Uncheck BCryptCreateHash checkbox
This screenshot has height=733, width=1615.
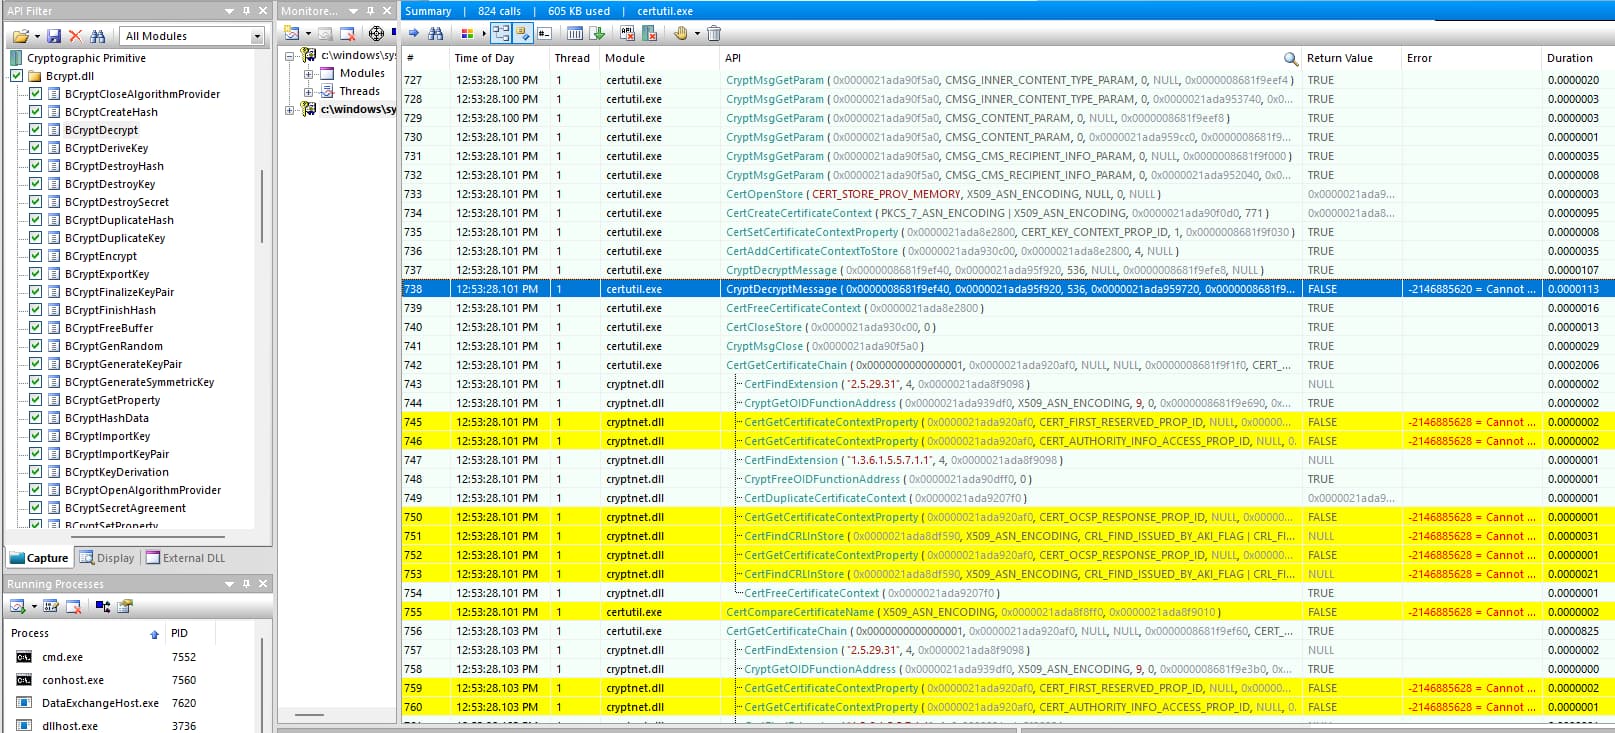pos(36,112)
